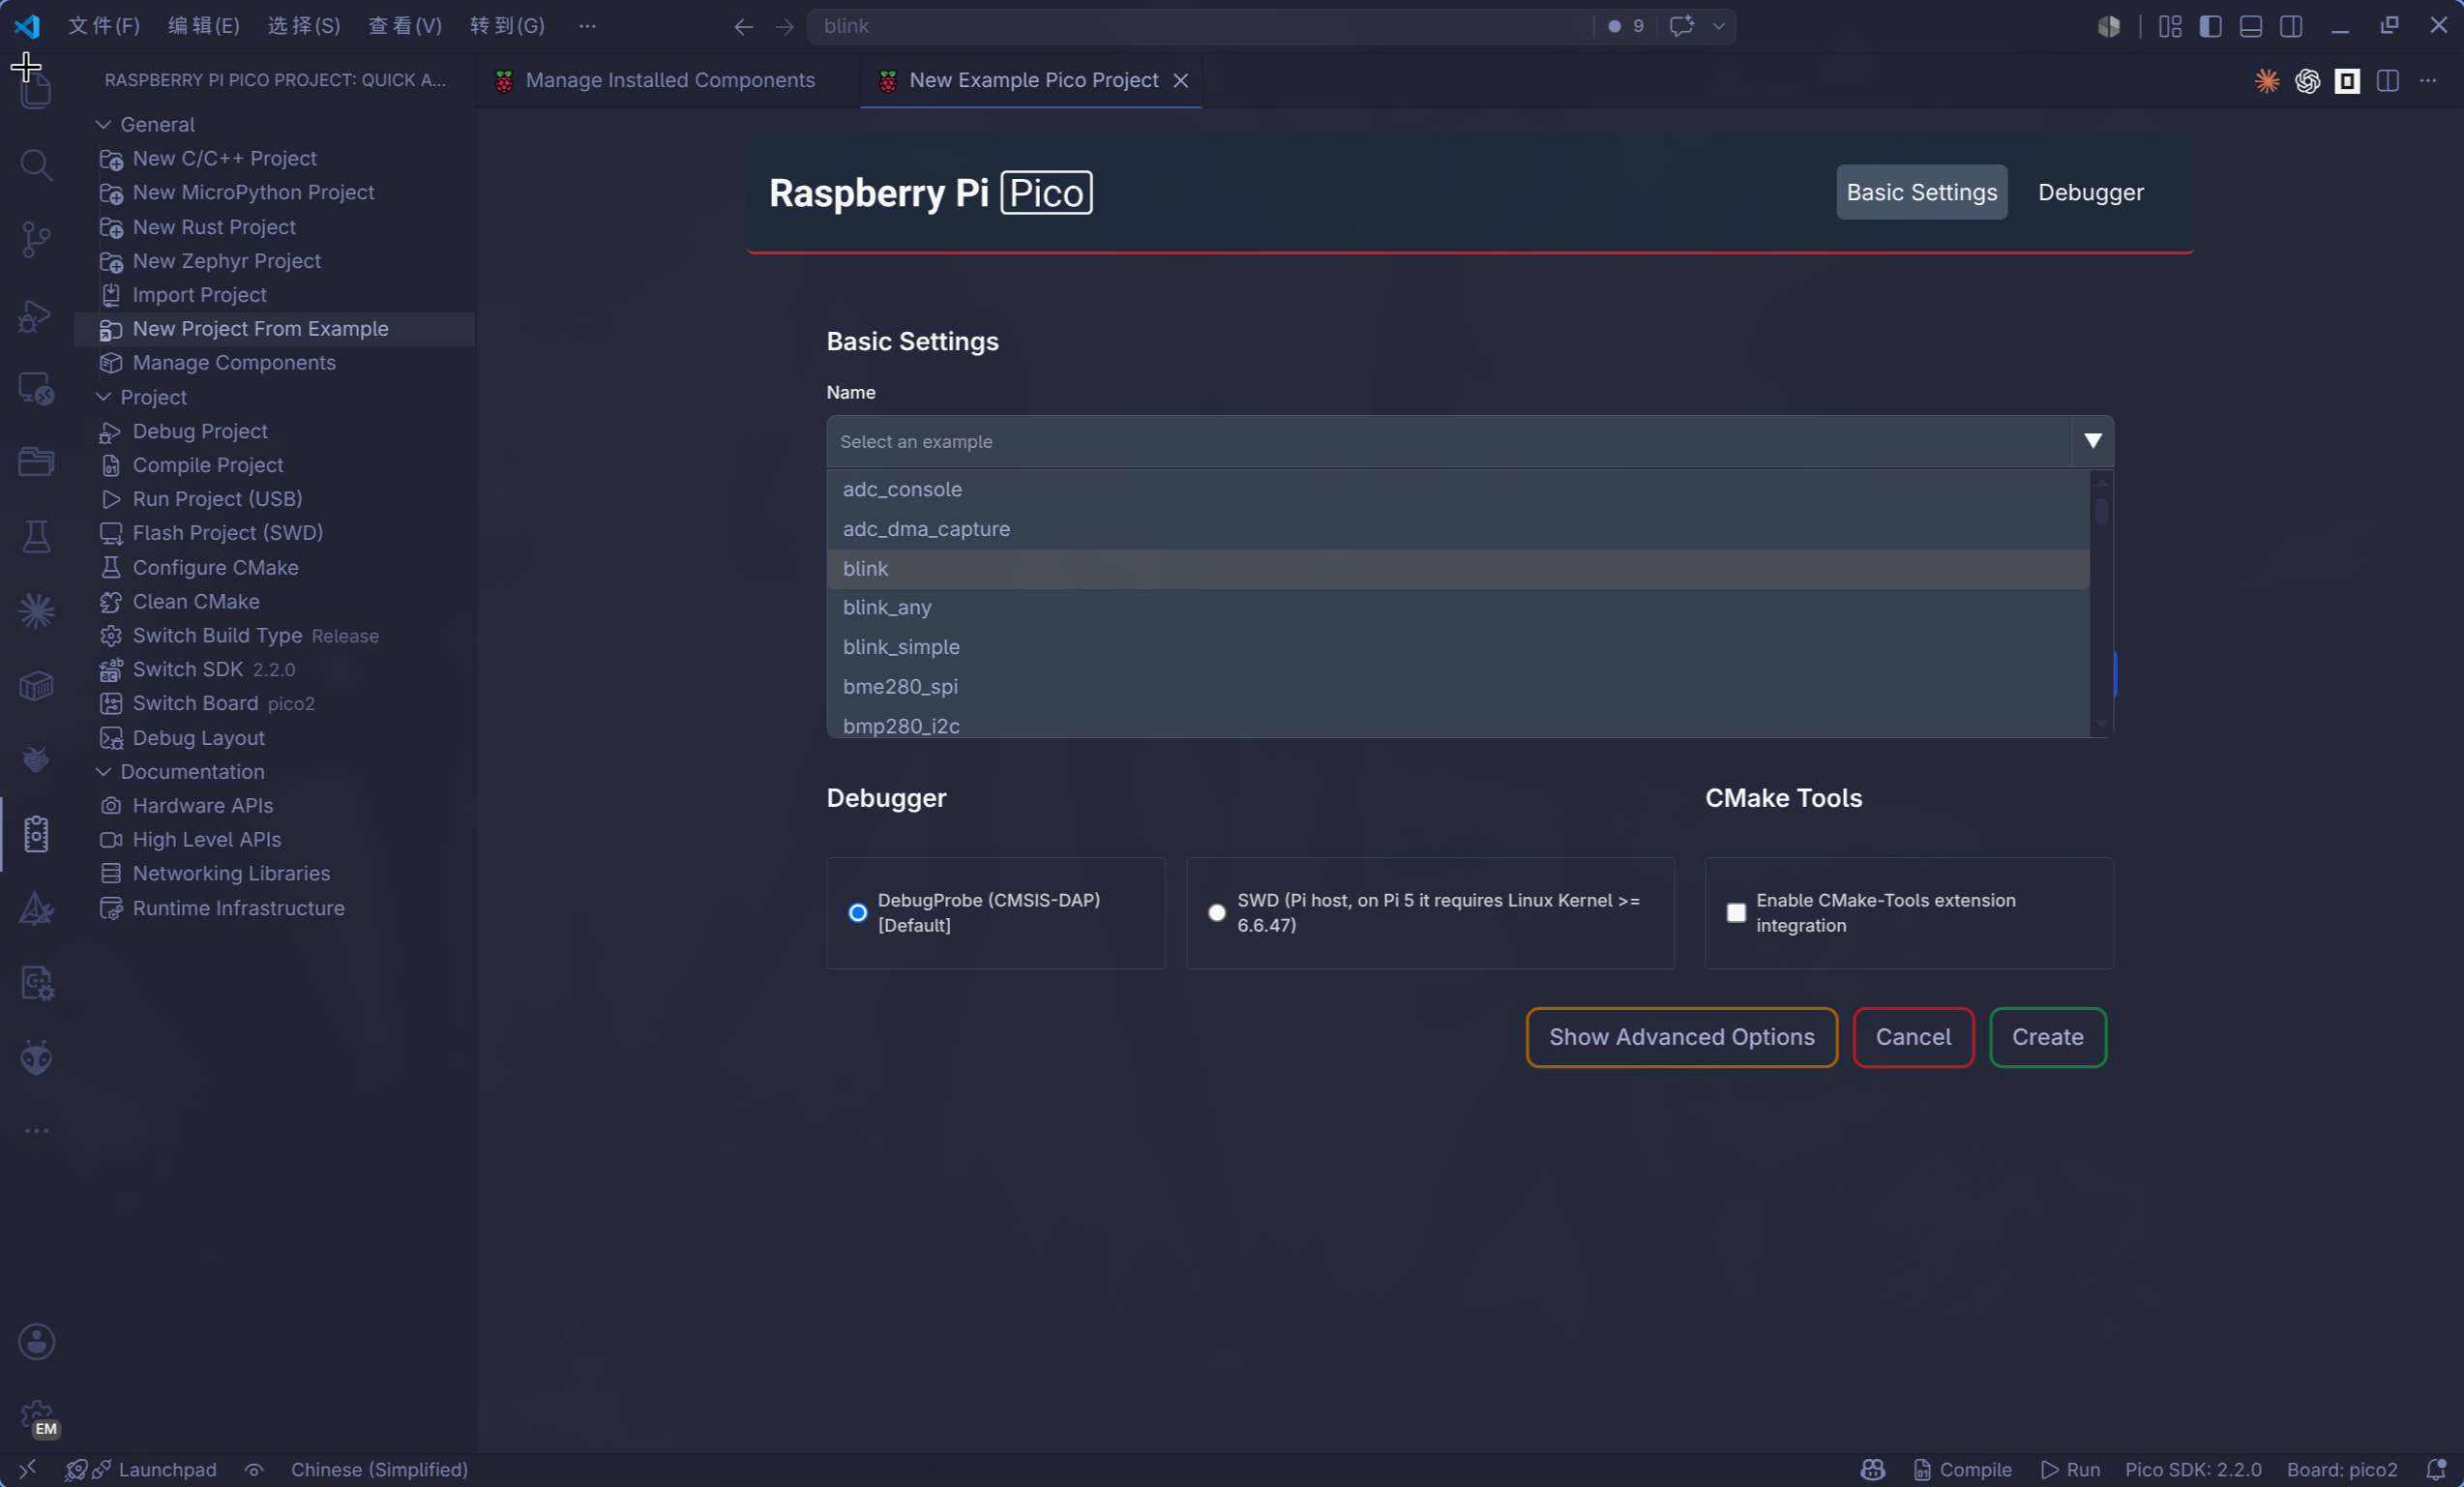Choose the blink example from list

point(1458,568)
